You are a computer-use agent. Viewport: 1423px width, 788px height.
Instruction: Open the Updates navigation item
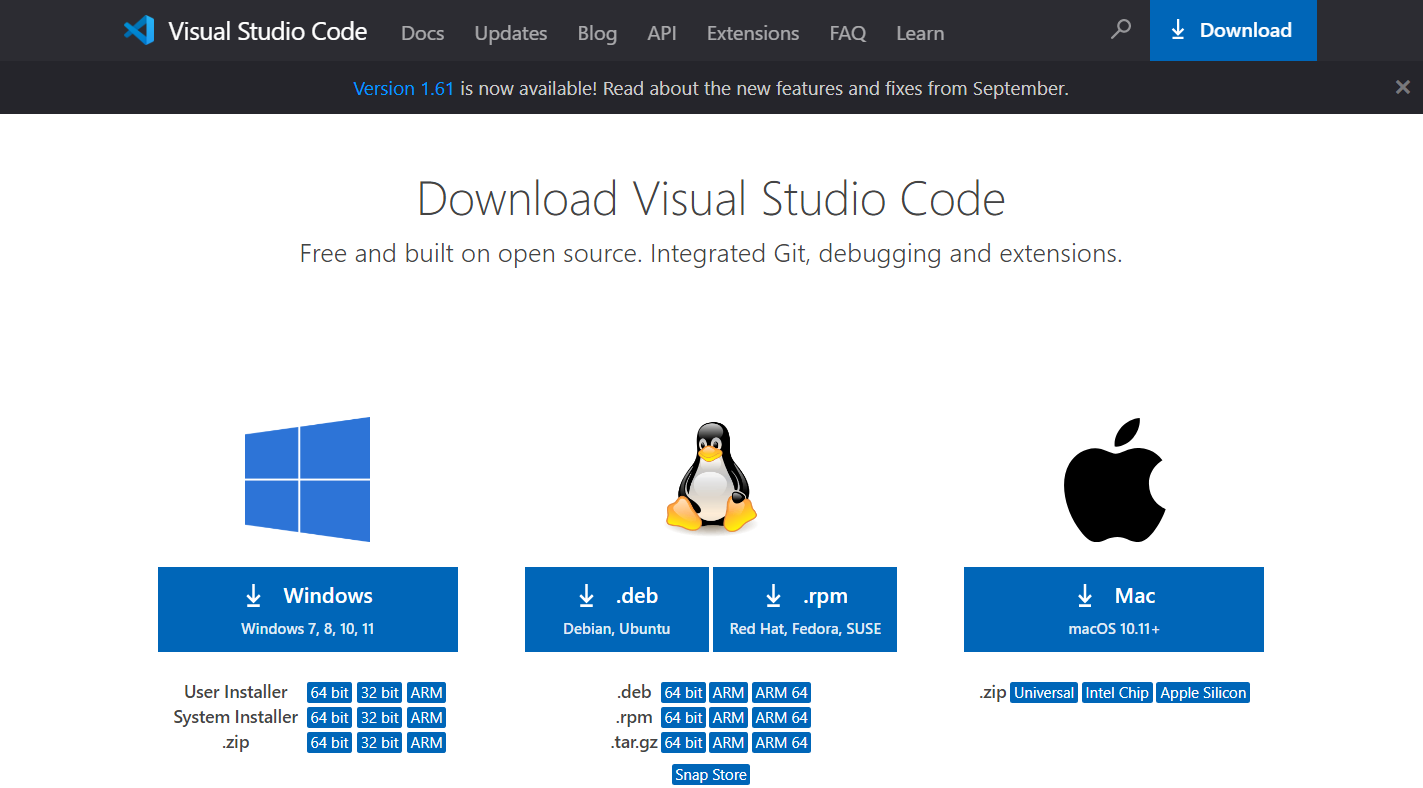511,33
